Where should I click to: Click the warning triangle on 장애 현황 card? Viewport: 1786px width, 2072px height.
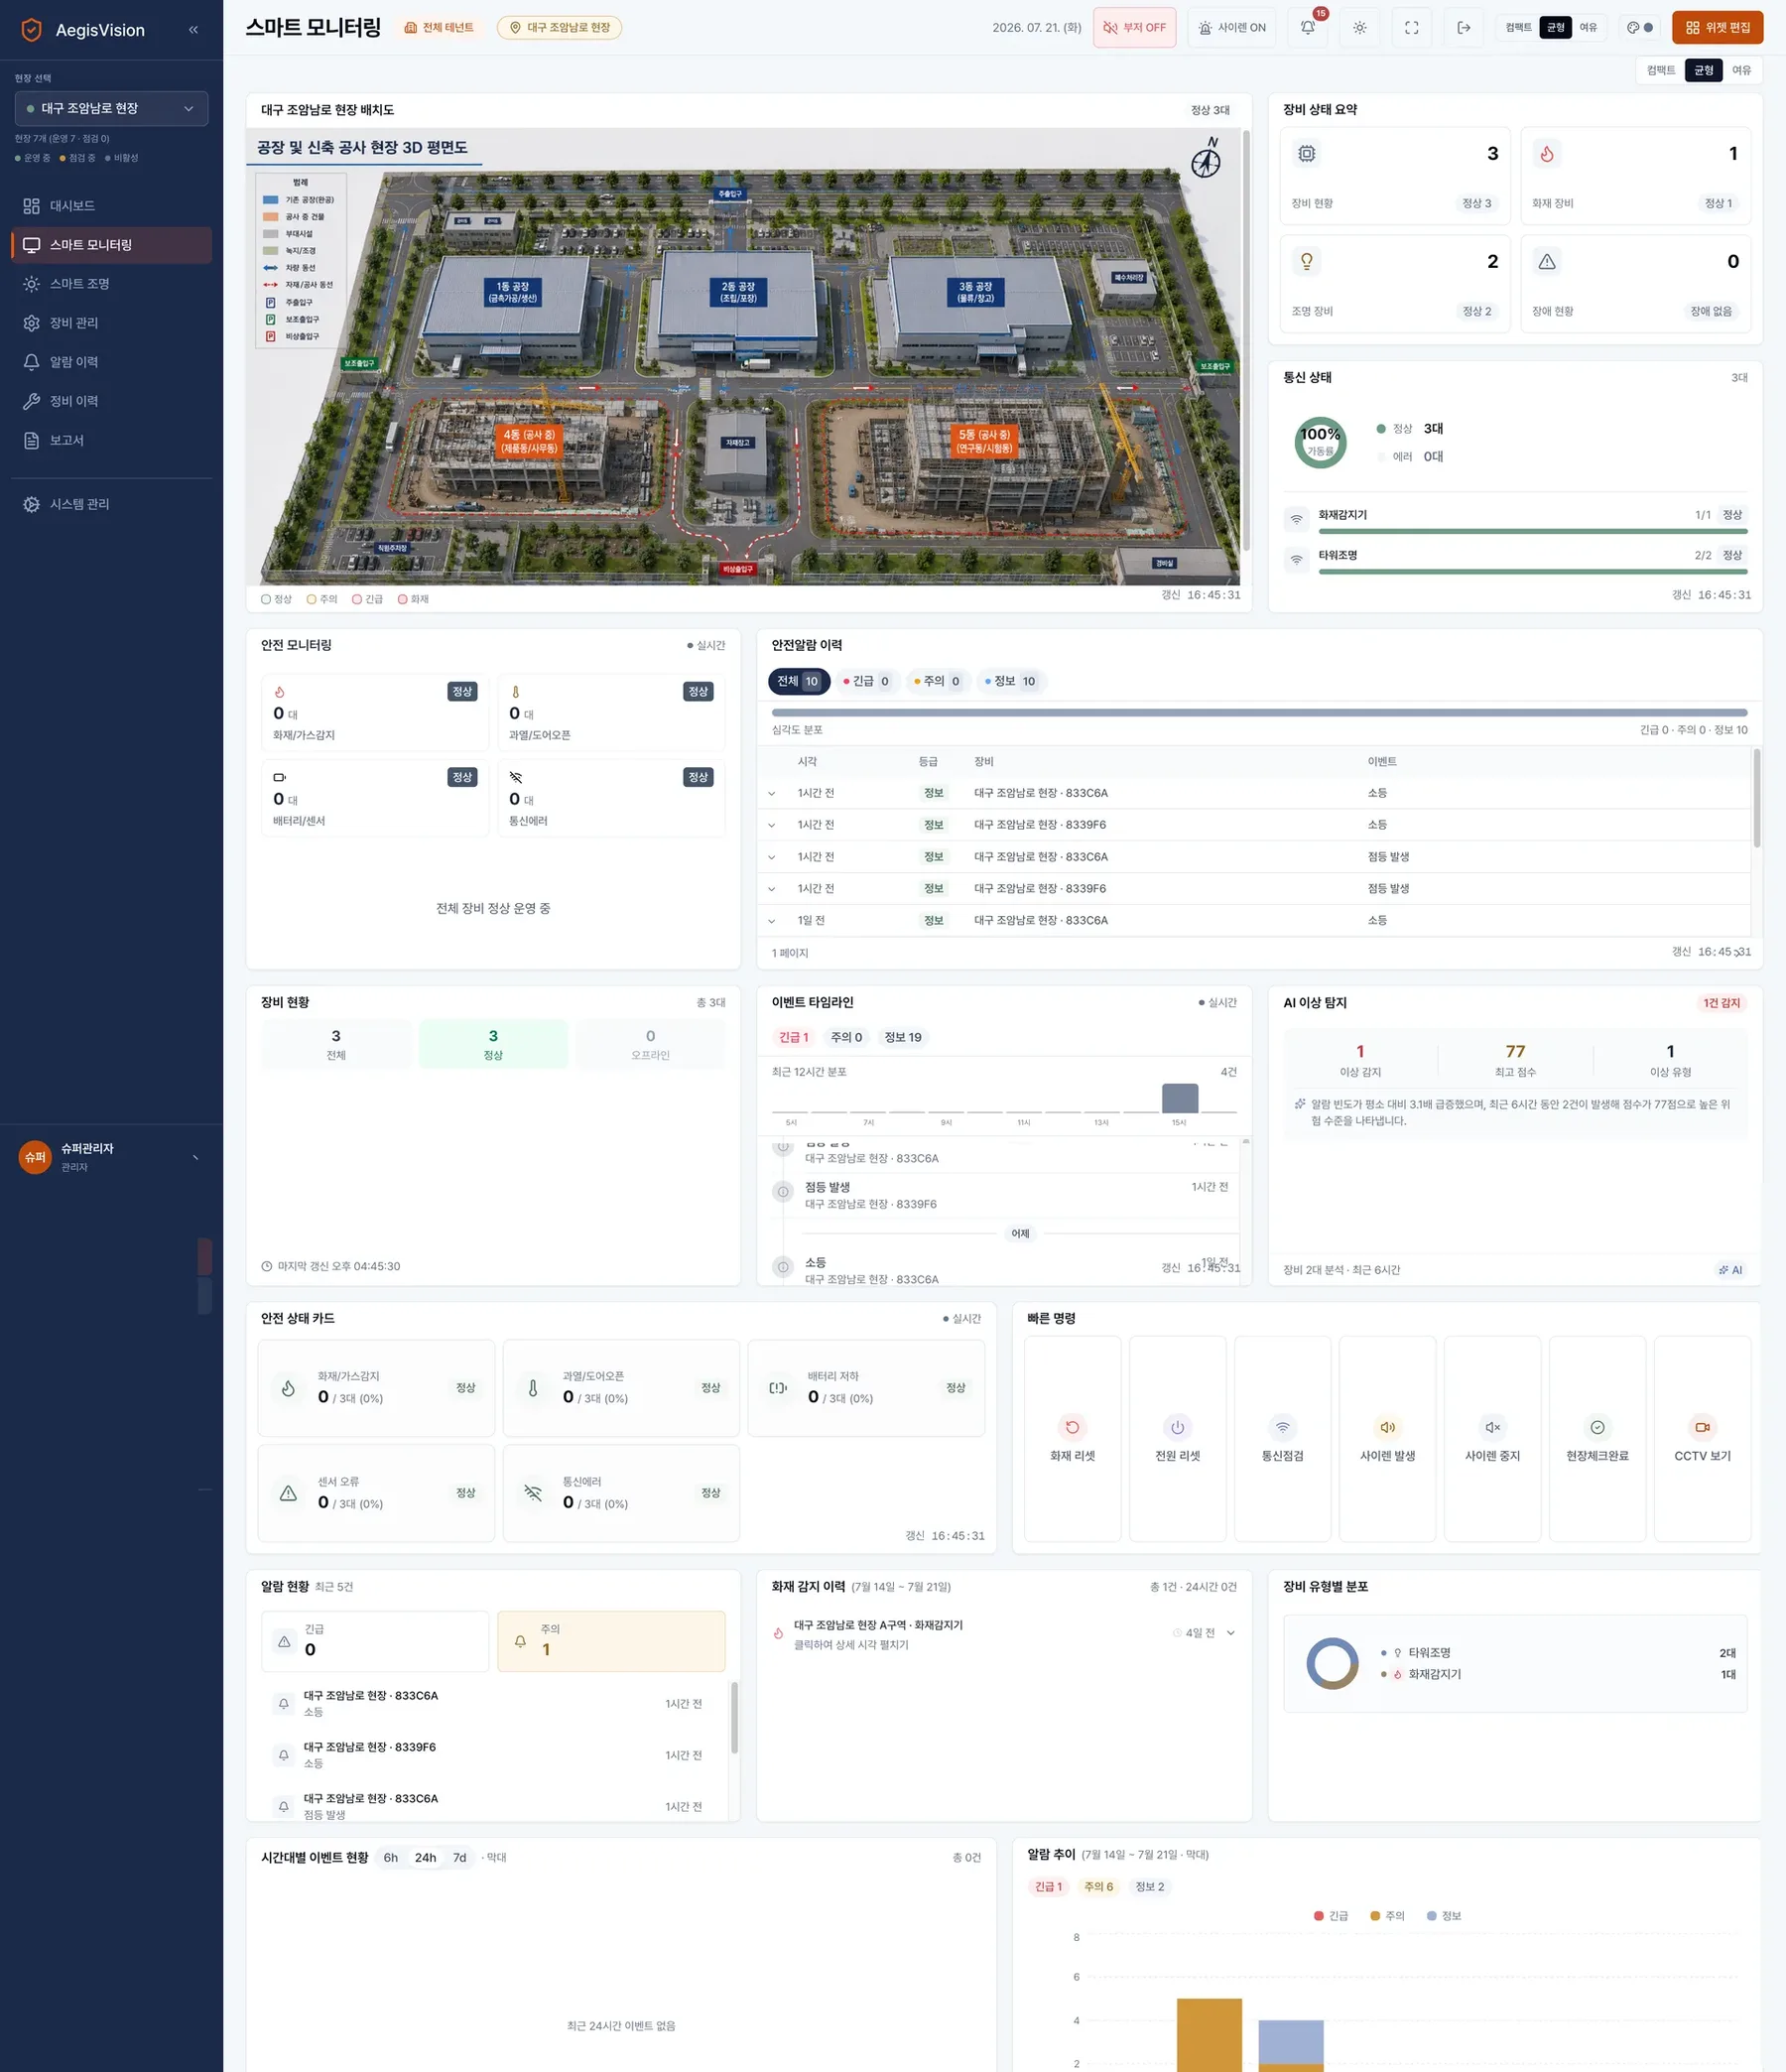coord(1547,261)
